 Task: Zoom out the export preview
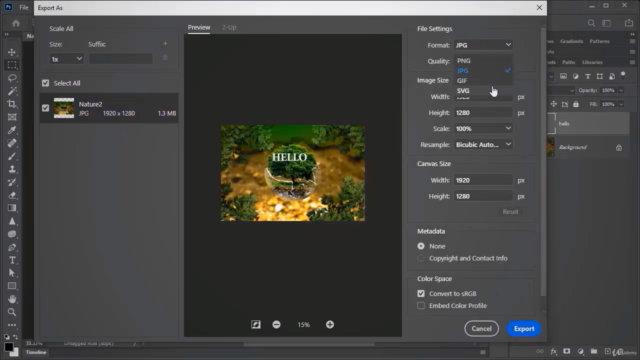click(276, 324)
